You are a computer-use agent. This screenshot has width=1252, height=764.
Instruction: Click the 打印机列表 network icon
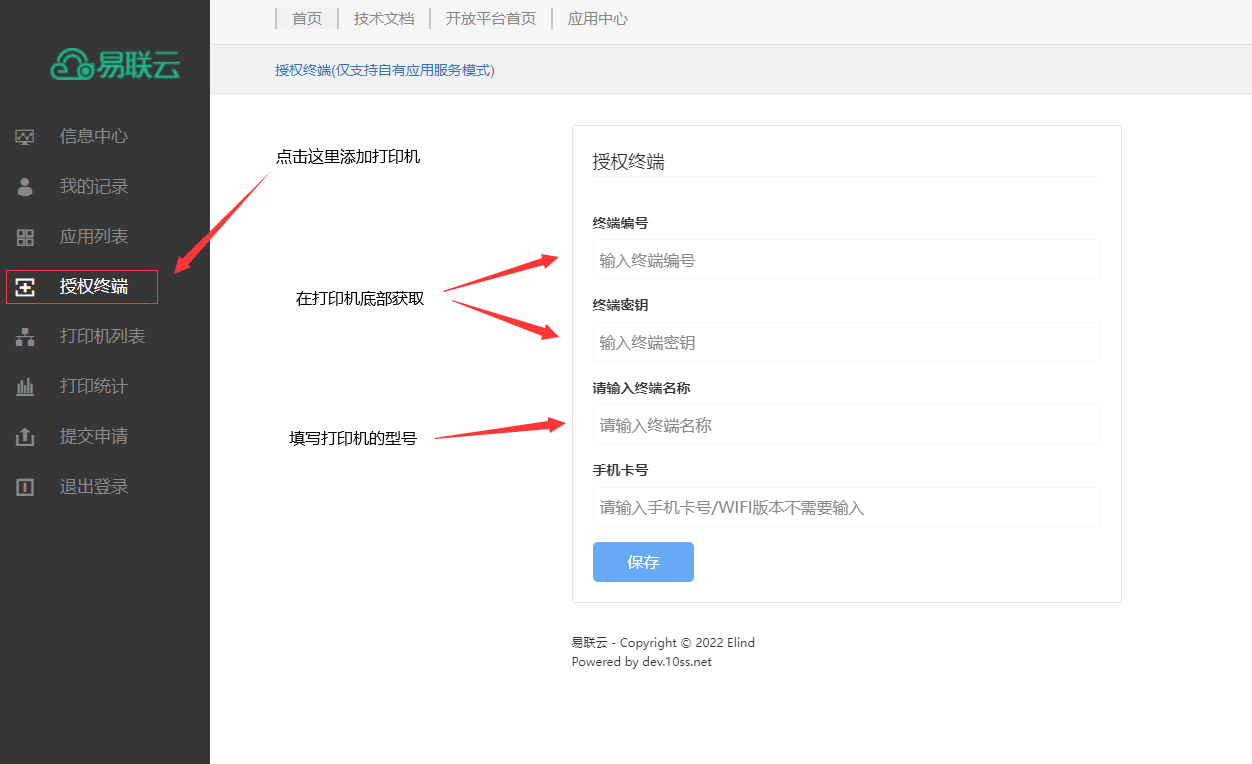click(x=25, y=337)
